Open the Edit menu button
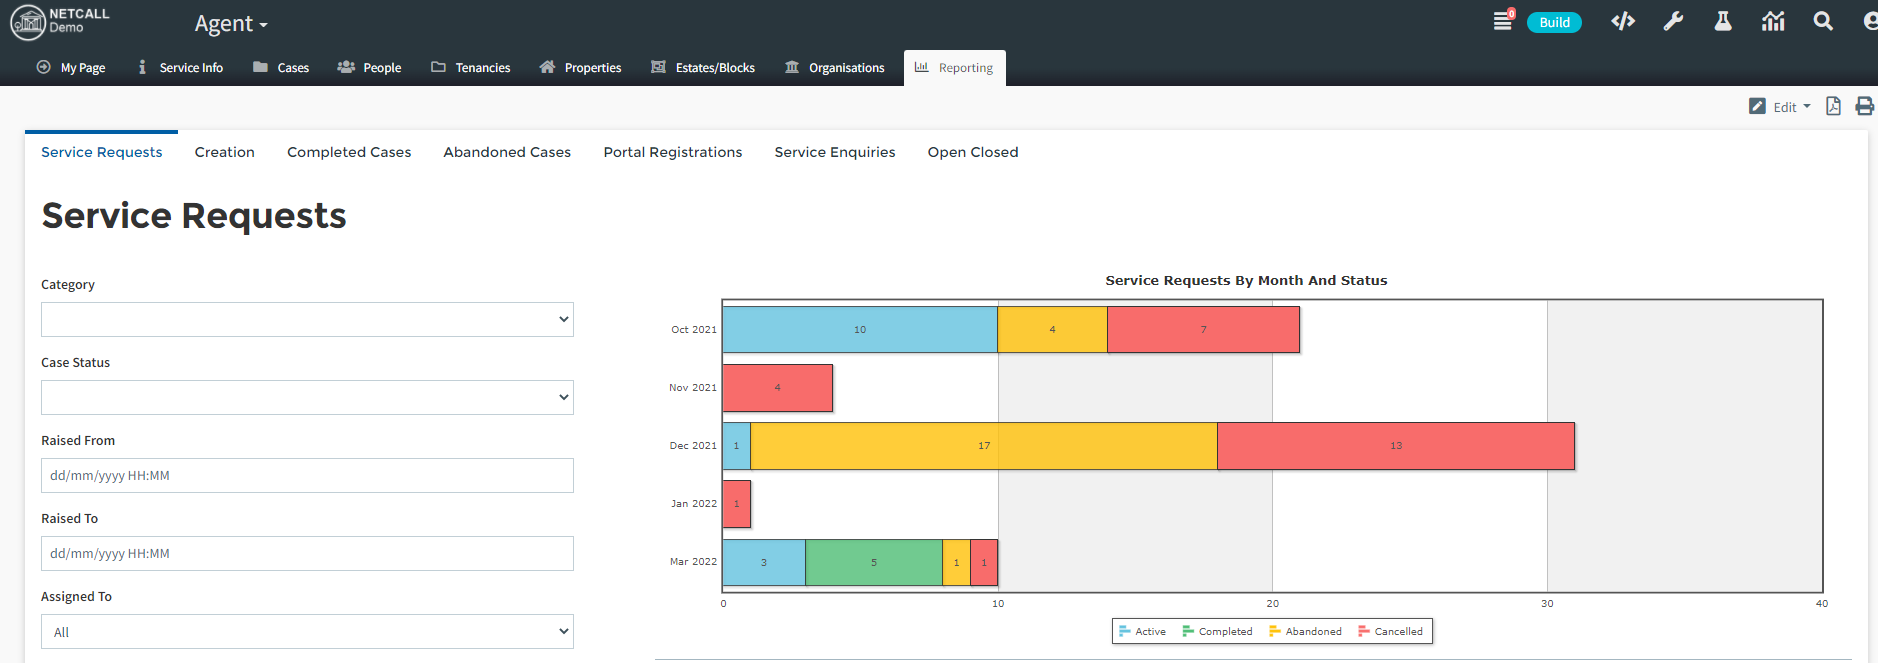This screenshot has width=1878, height=663. tap(1780, 106)
